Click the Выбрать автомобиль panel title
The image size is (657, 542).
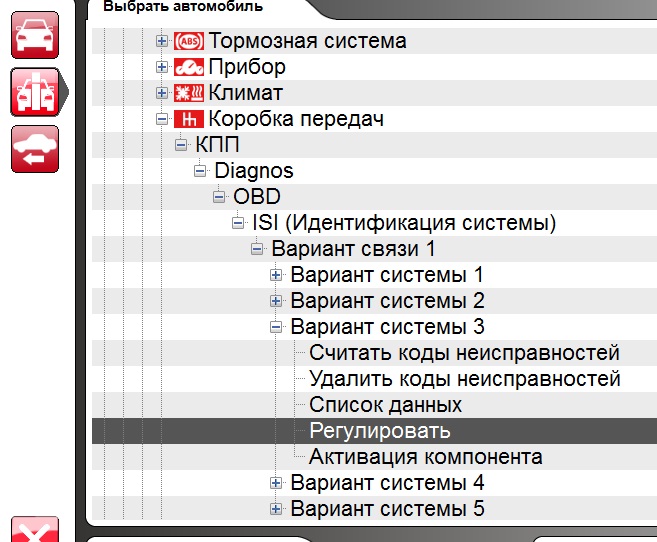(183, 7)
